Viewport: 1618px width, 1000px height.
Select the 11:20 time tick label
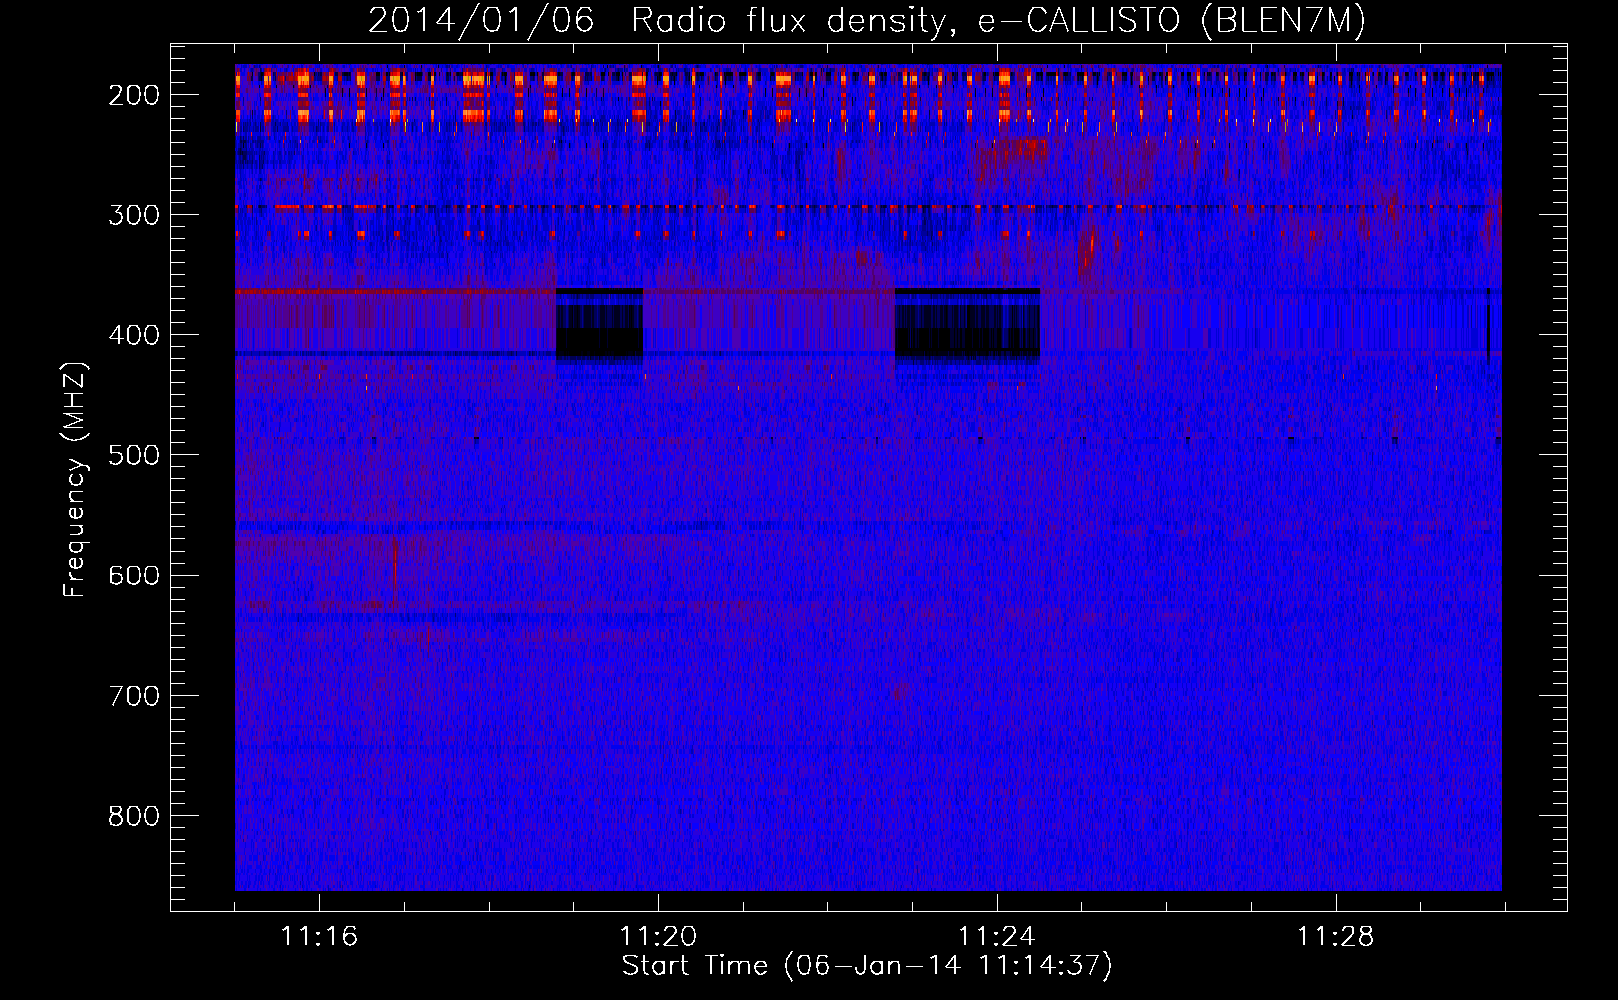click(658, 937)
